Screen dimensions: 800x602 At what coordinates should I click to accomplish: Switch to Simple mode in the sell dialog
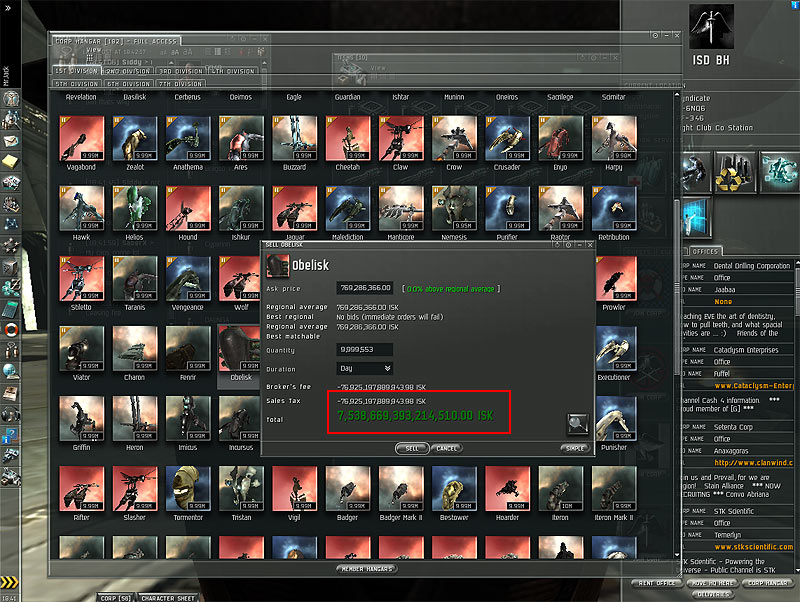(575, 448)
